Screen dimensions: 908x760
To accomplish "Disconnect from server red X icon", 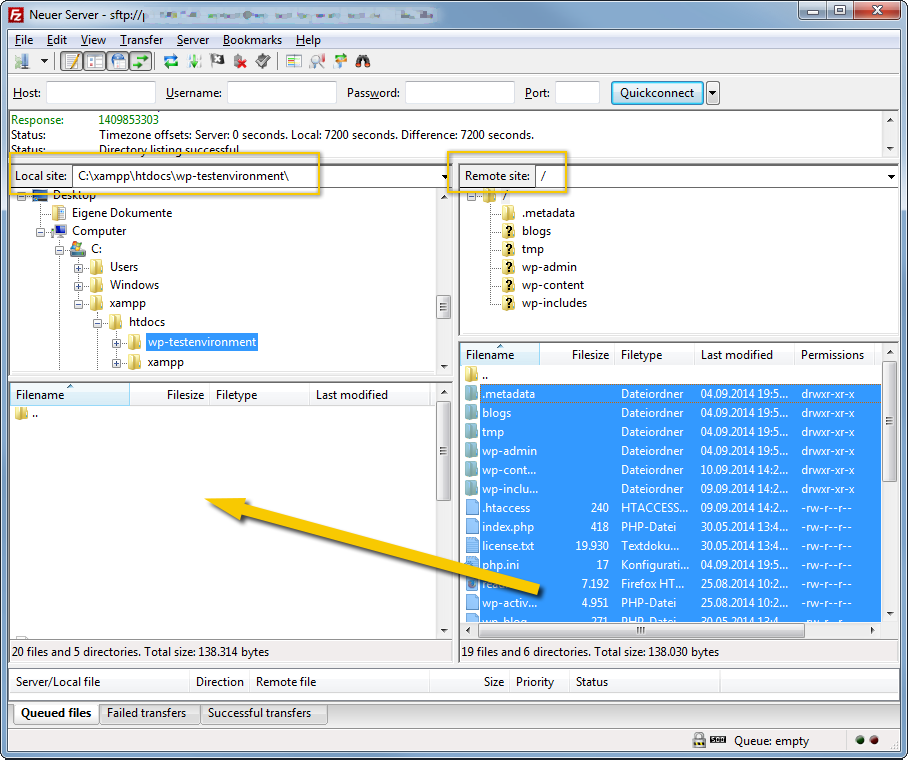I will coord(240,61).
